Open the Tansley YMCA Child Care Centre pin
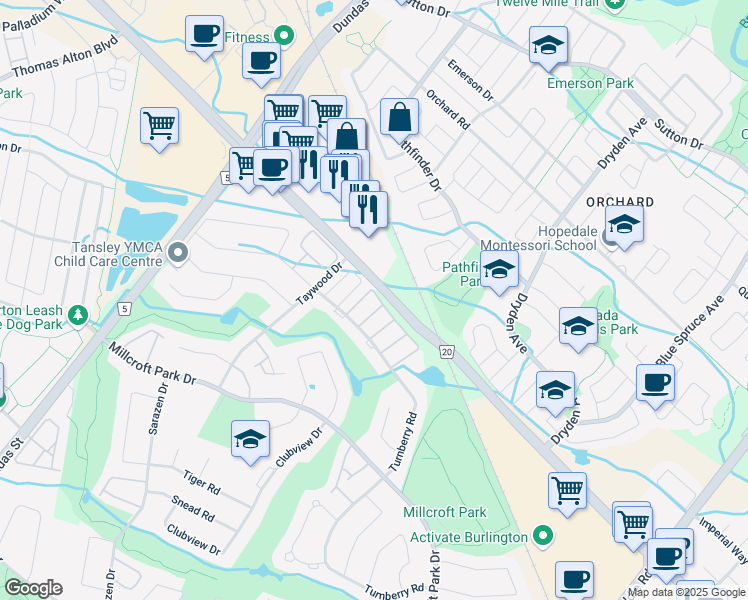The image size is (748, 600). 178,253
